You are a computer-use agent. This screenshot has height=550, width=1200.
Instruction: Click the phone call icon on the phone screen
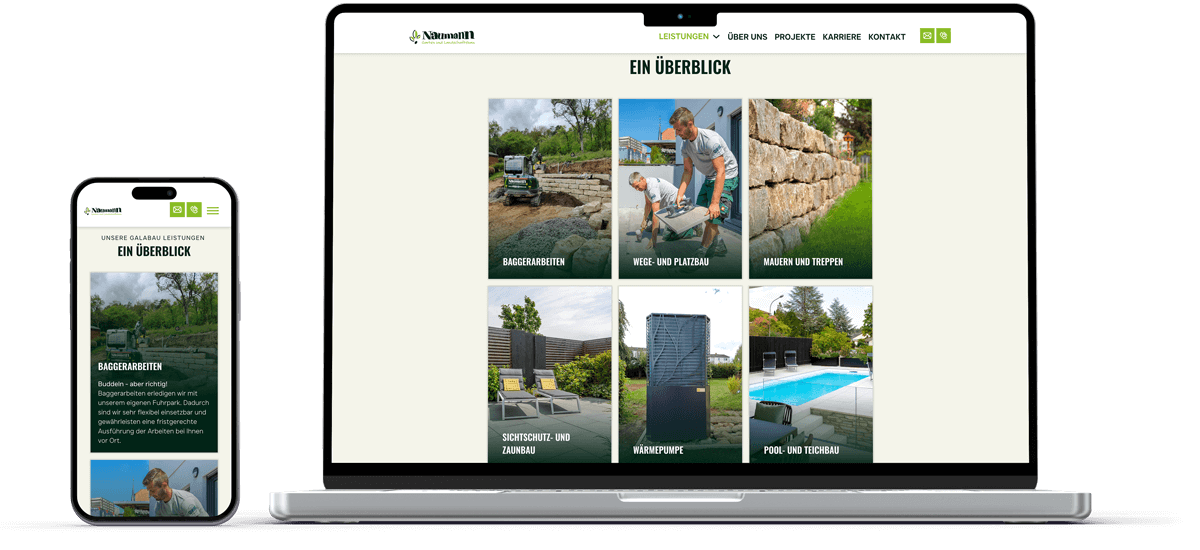point(194,210)
